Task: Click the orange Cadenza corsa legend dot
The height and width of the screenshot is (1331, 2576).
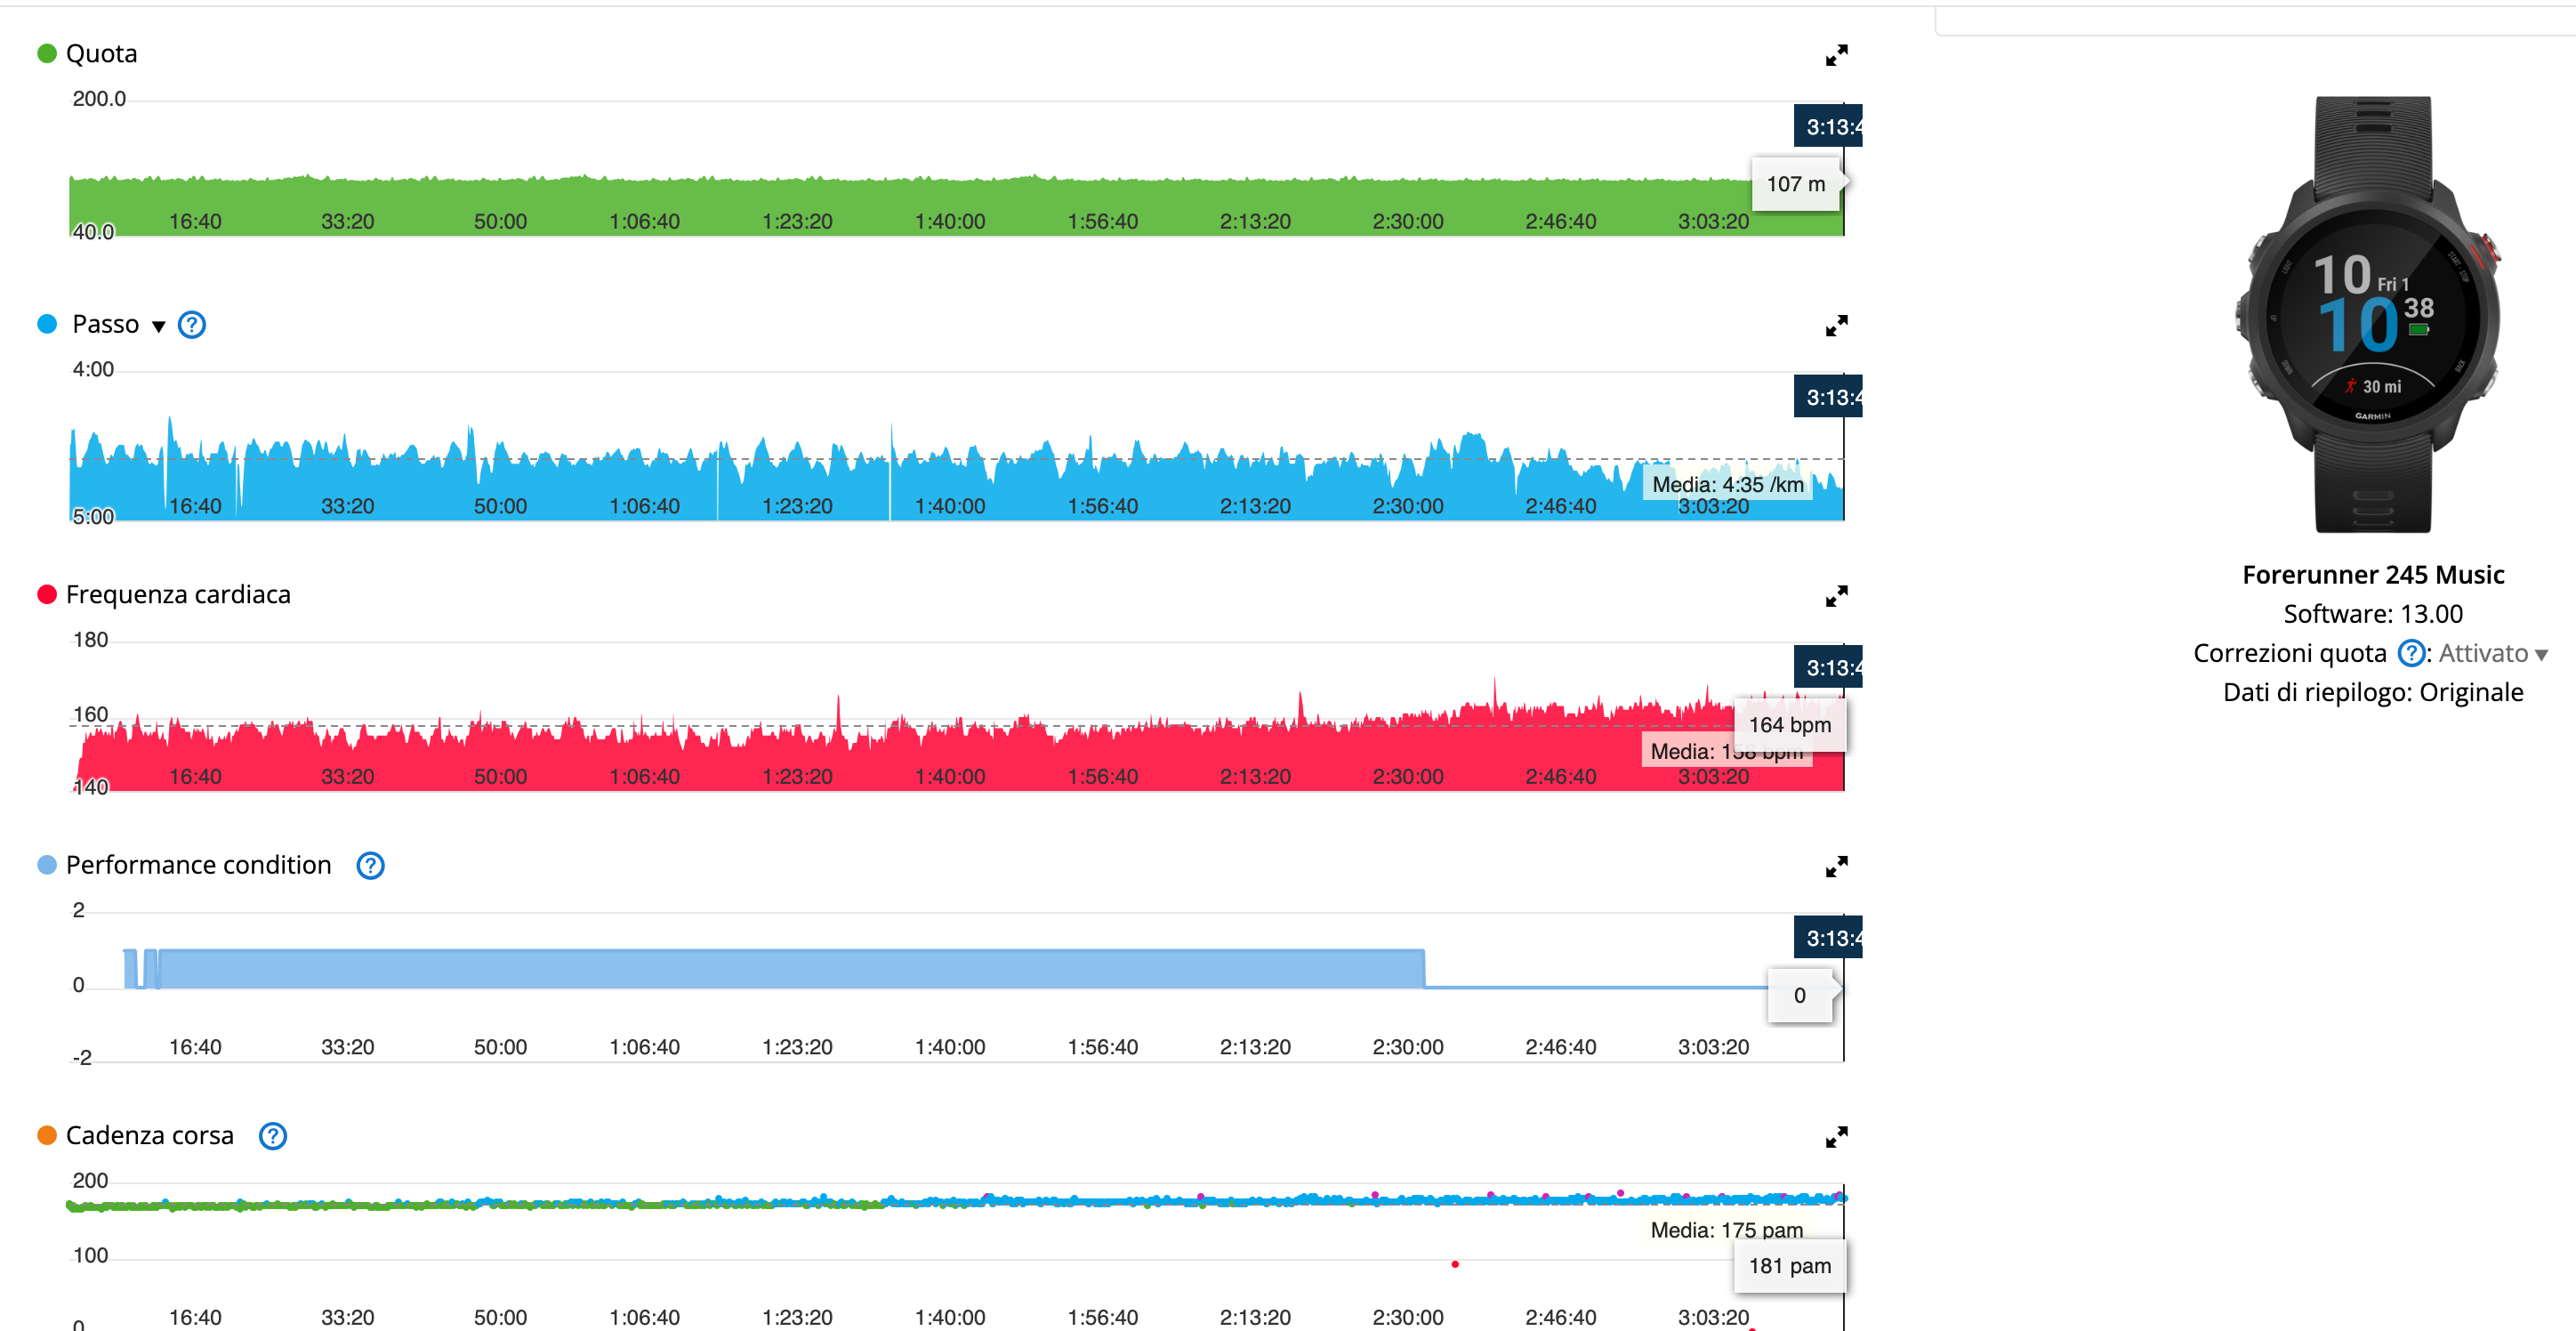Action: [x=47, y=1135]
